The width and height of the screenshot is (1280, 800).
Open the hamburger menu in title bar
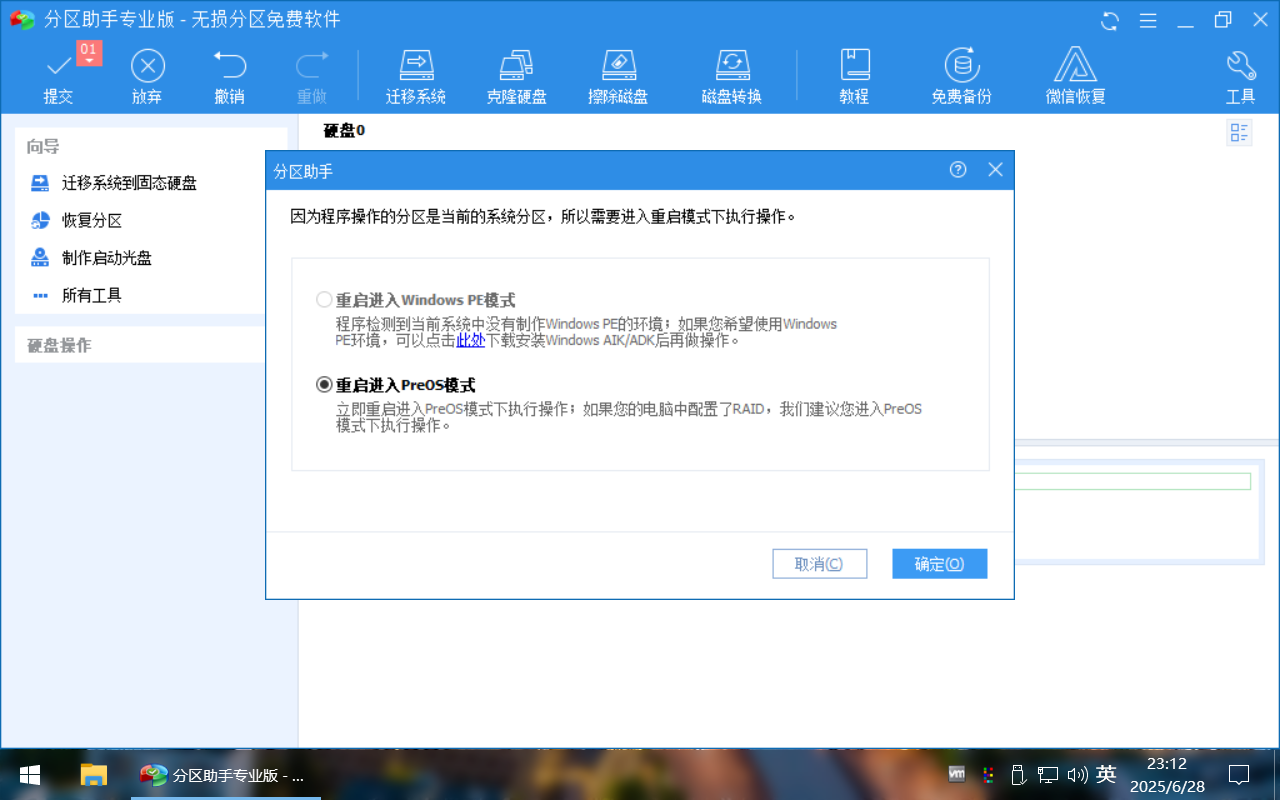(x=1148, y=20)
